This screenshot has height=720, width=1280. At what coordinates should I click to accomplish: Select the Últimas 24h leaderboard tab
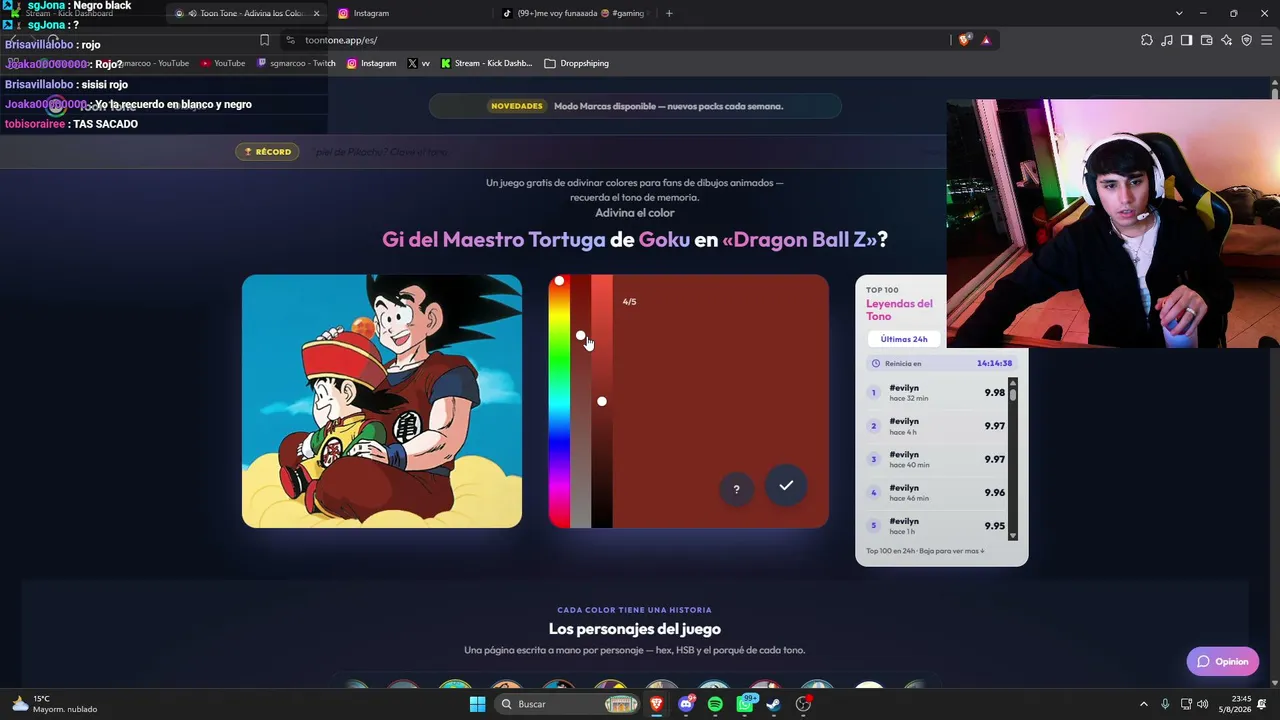pyautogui.click(x=904, y=339)
